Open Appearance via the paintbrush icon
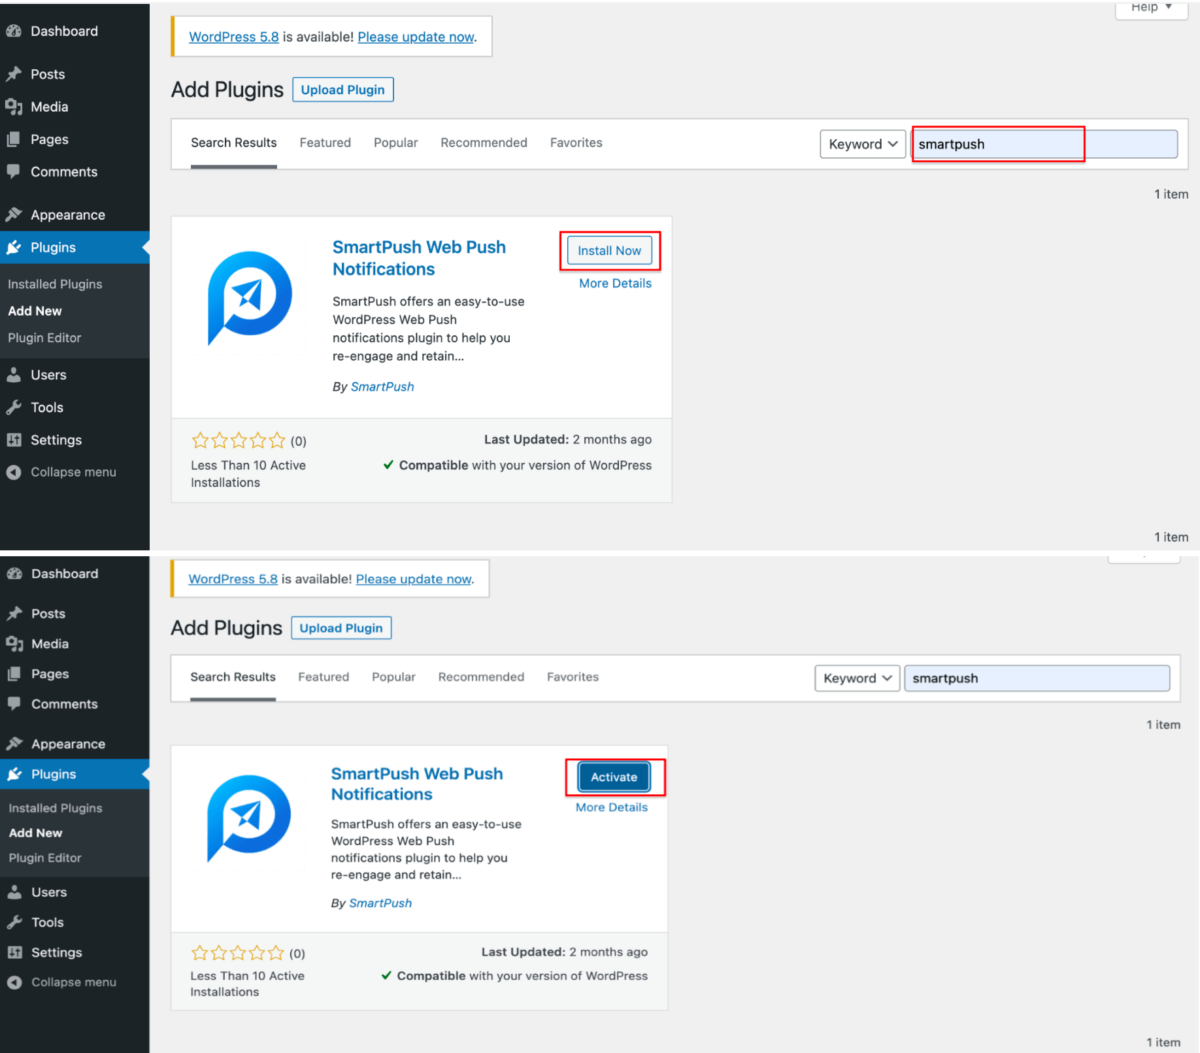The image size is (1200, 1053). (x=15, y=214)
